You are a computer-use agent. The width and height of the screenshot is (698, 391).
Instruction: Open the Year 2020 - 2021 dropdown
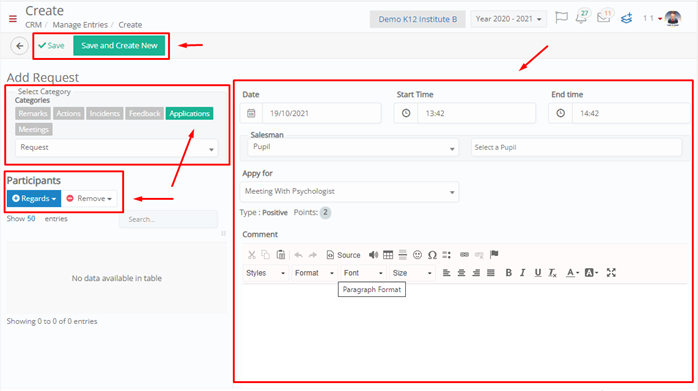pos(508,19)
